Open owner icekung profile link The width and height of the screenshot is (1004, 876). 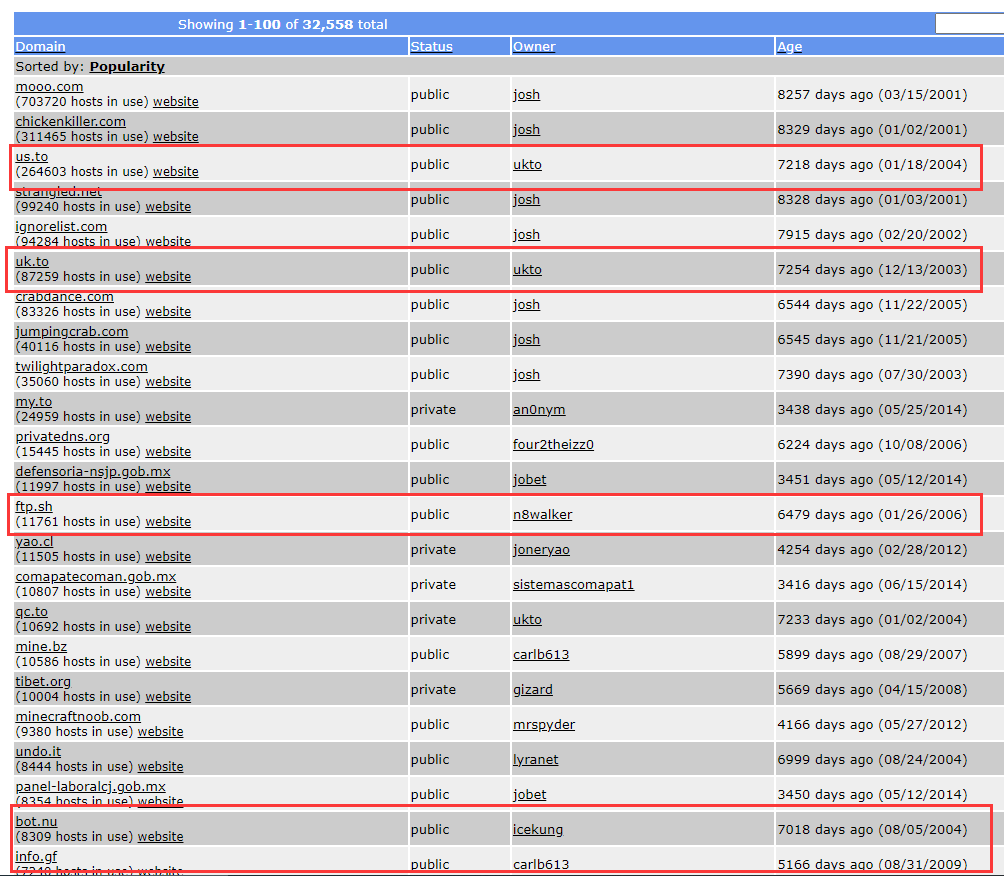(538, 830)
